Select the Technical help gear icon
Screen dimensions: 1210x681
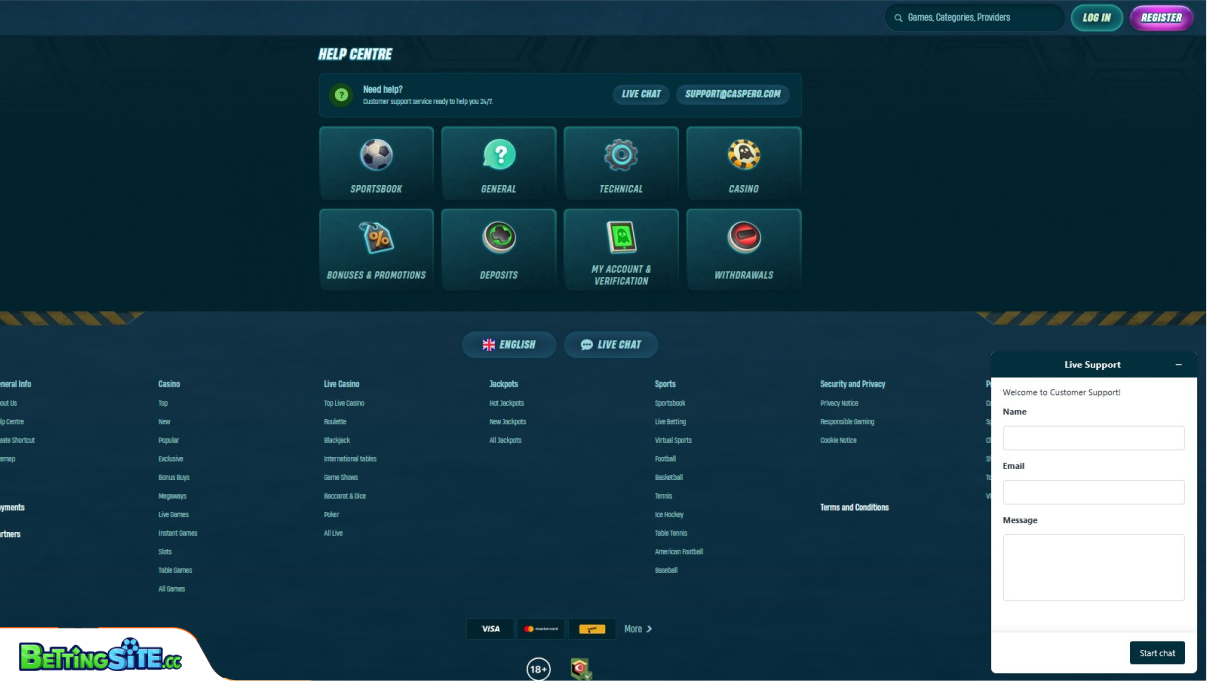point(621,155)
